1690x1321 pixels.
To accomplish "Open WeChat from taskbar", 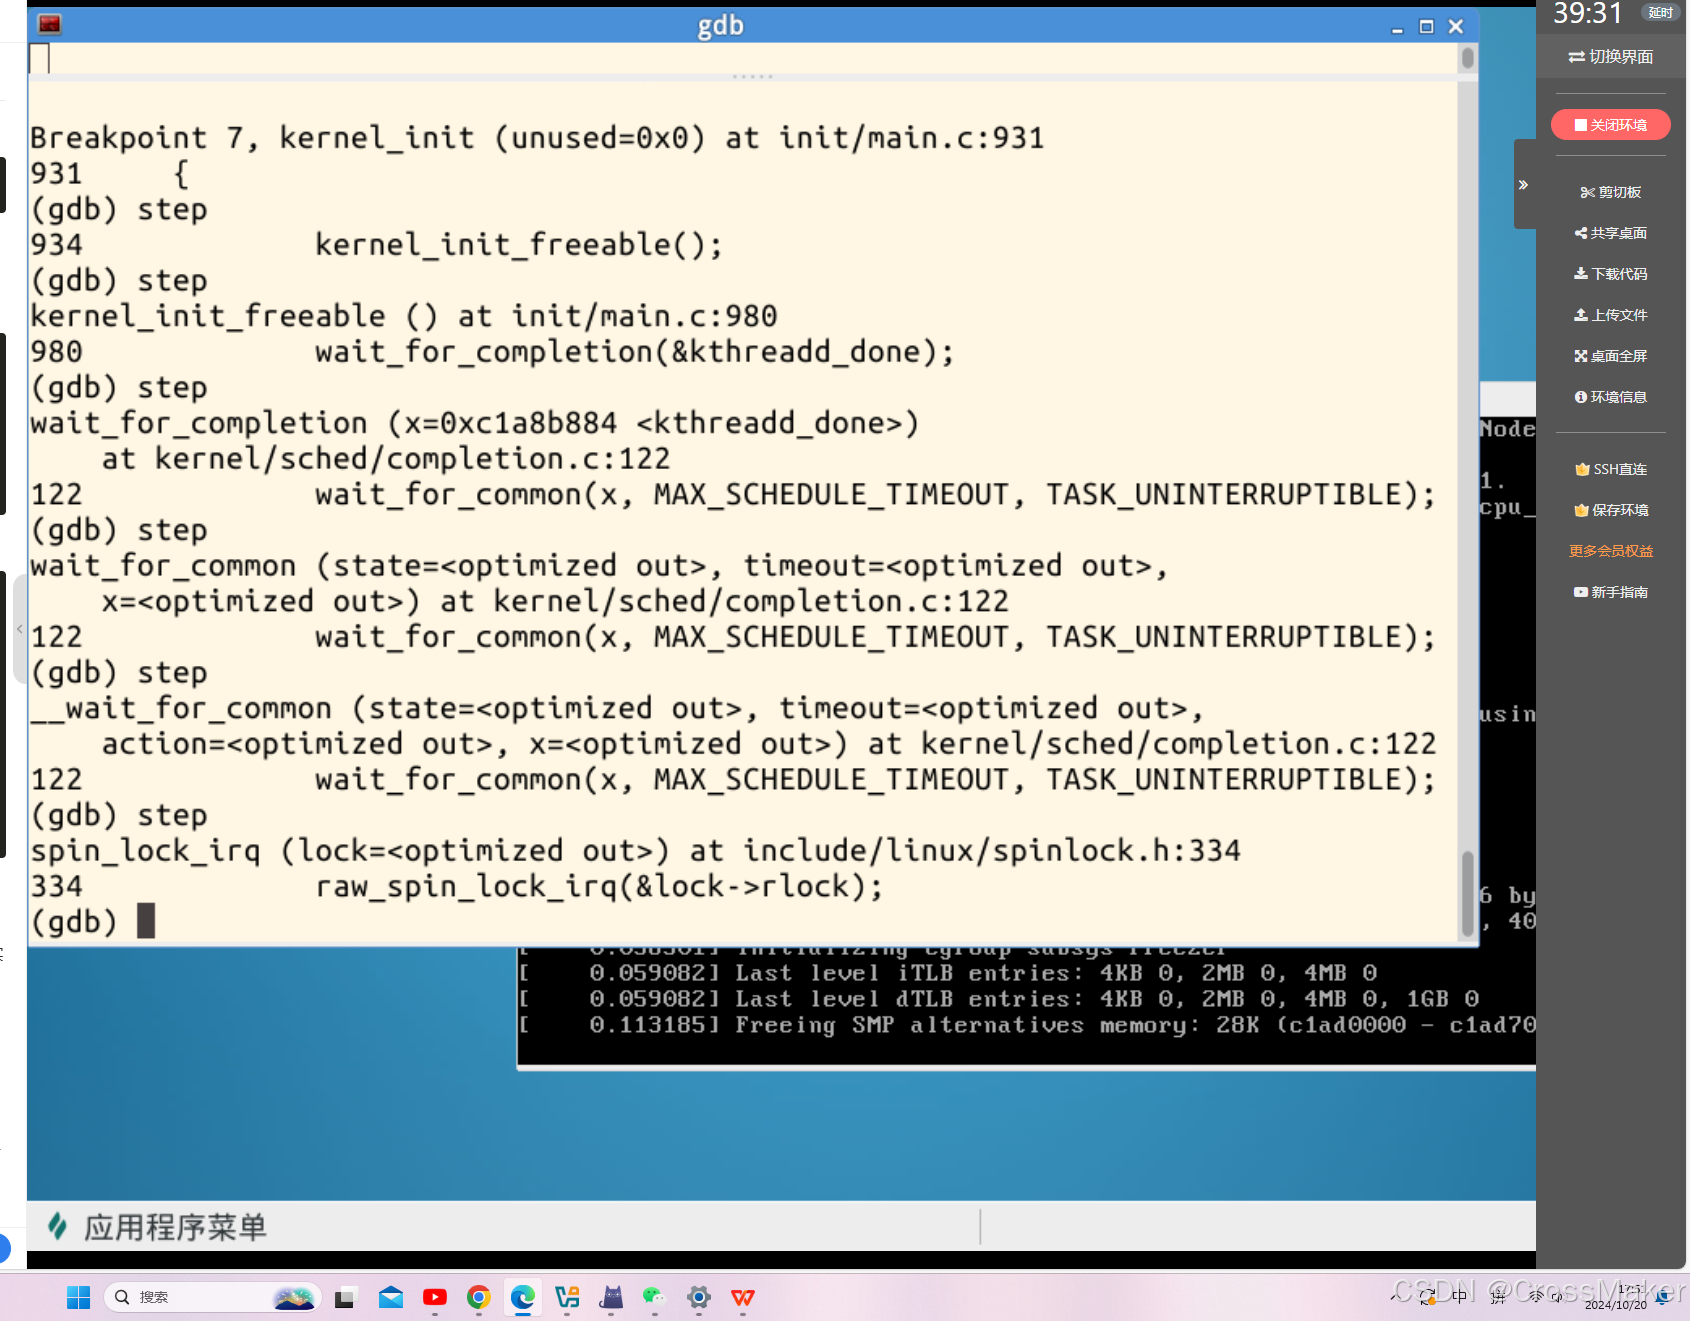I will point(655,1297).
